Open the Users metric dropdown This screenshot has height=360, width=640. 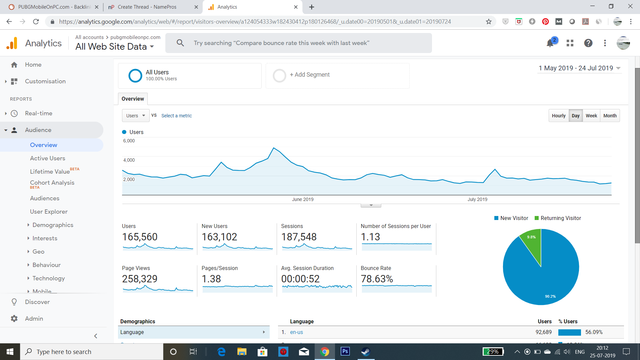click(136, 116)
